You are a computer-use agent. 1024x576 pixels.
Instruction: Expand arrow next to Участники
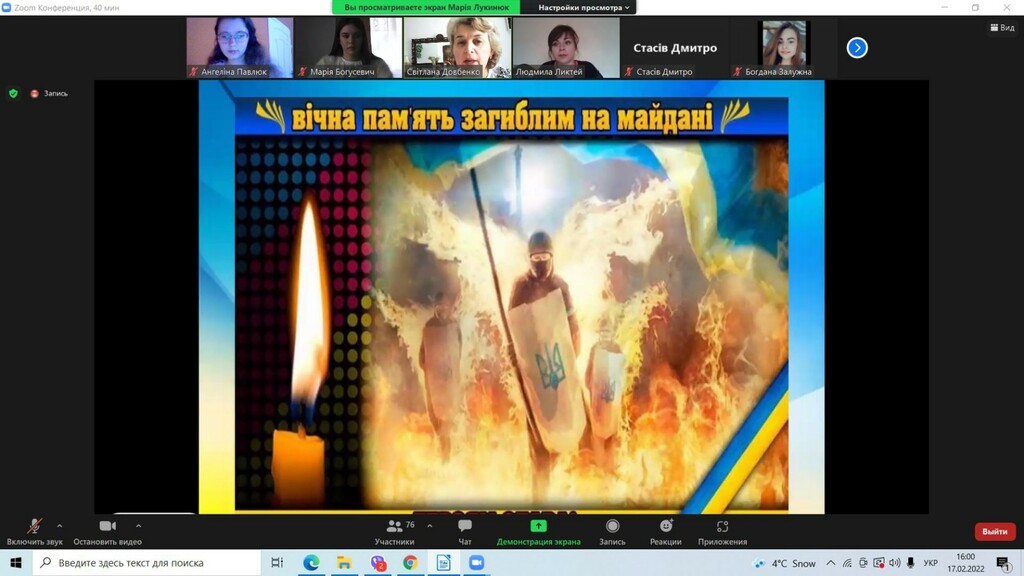(430, 525)
